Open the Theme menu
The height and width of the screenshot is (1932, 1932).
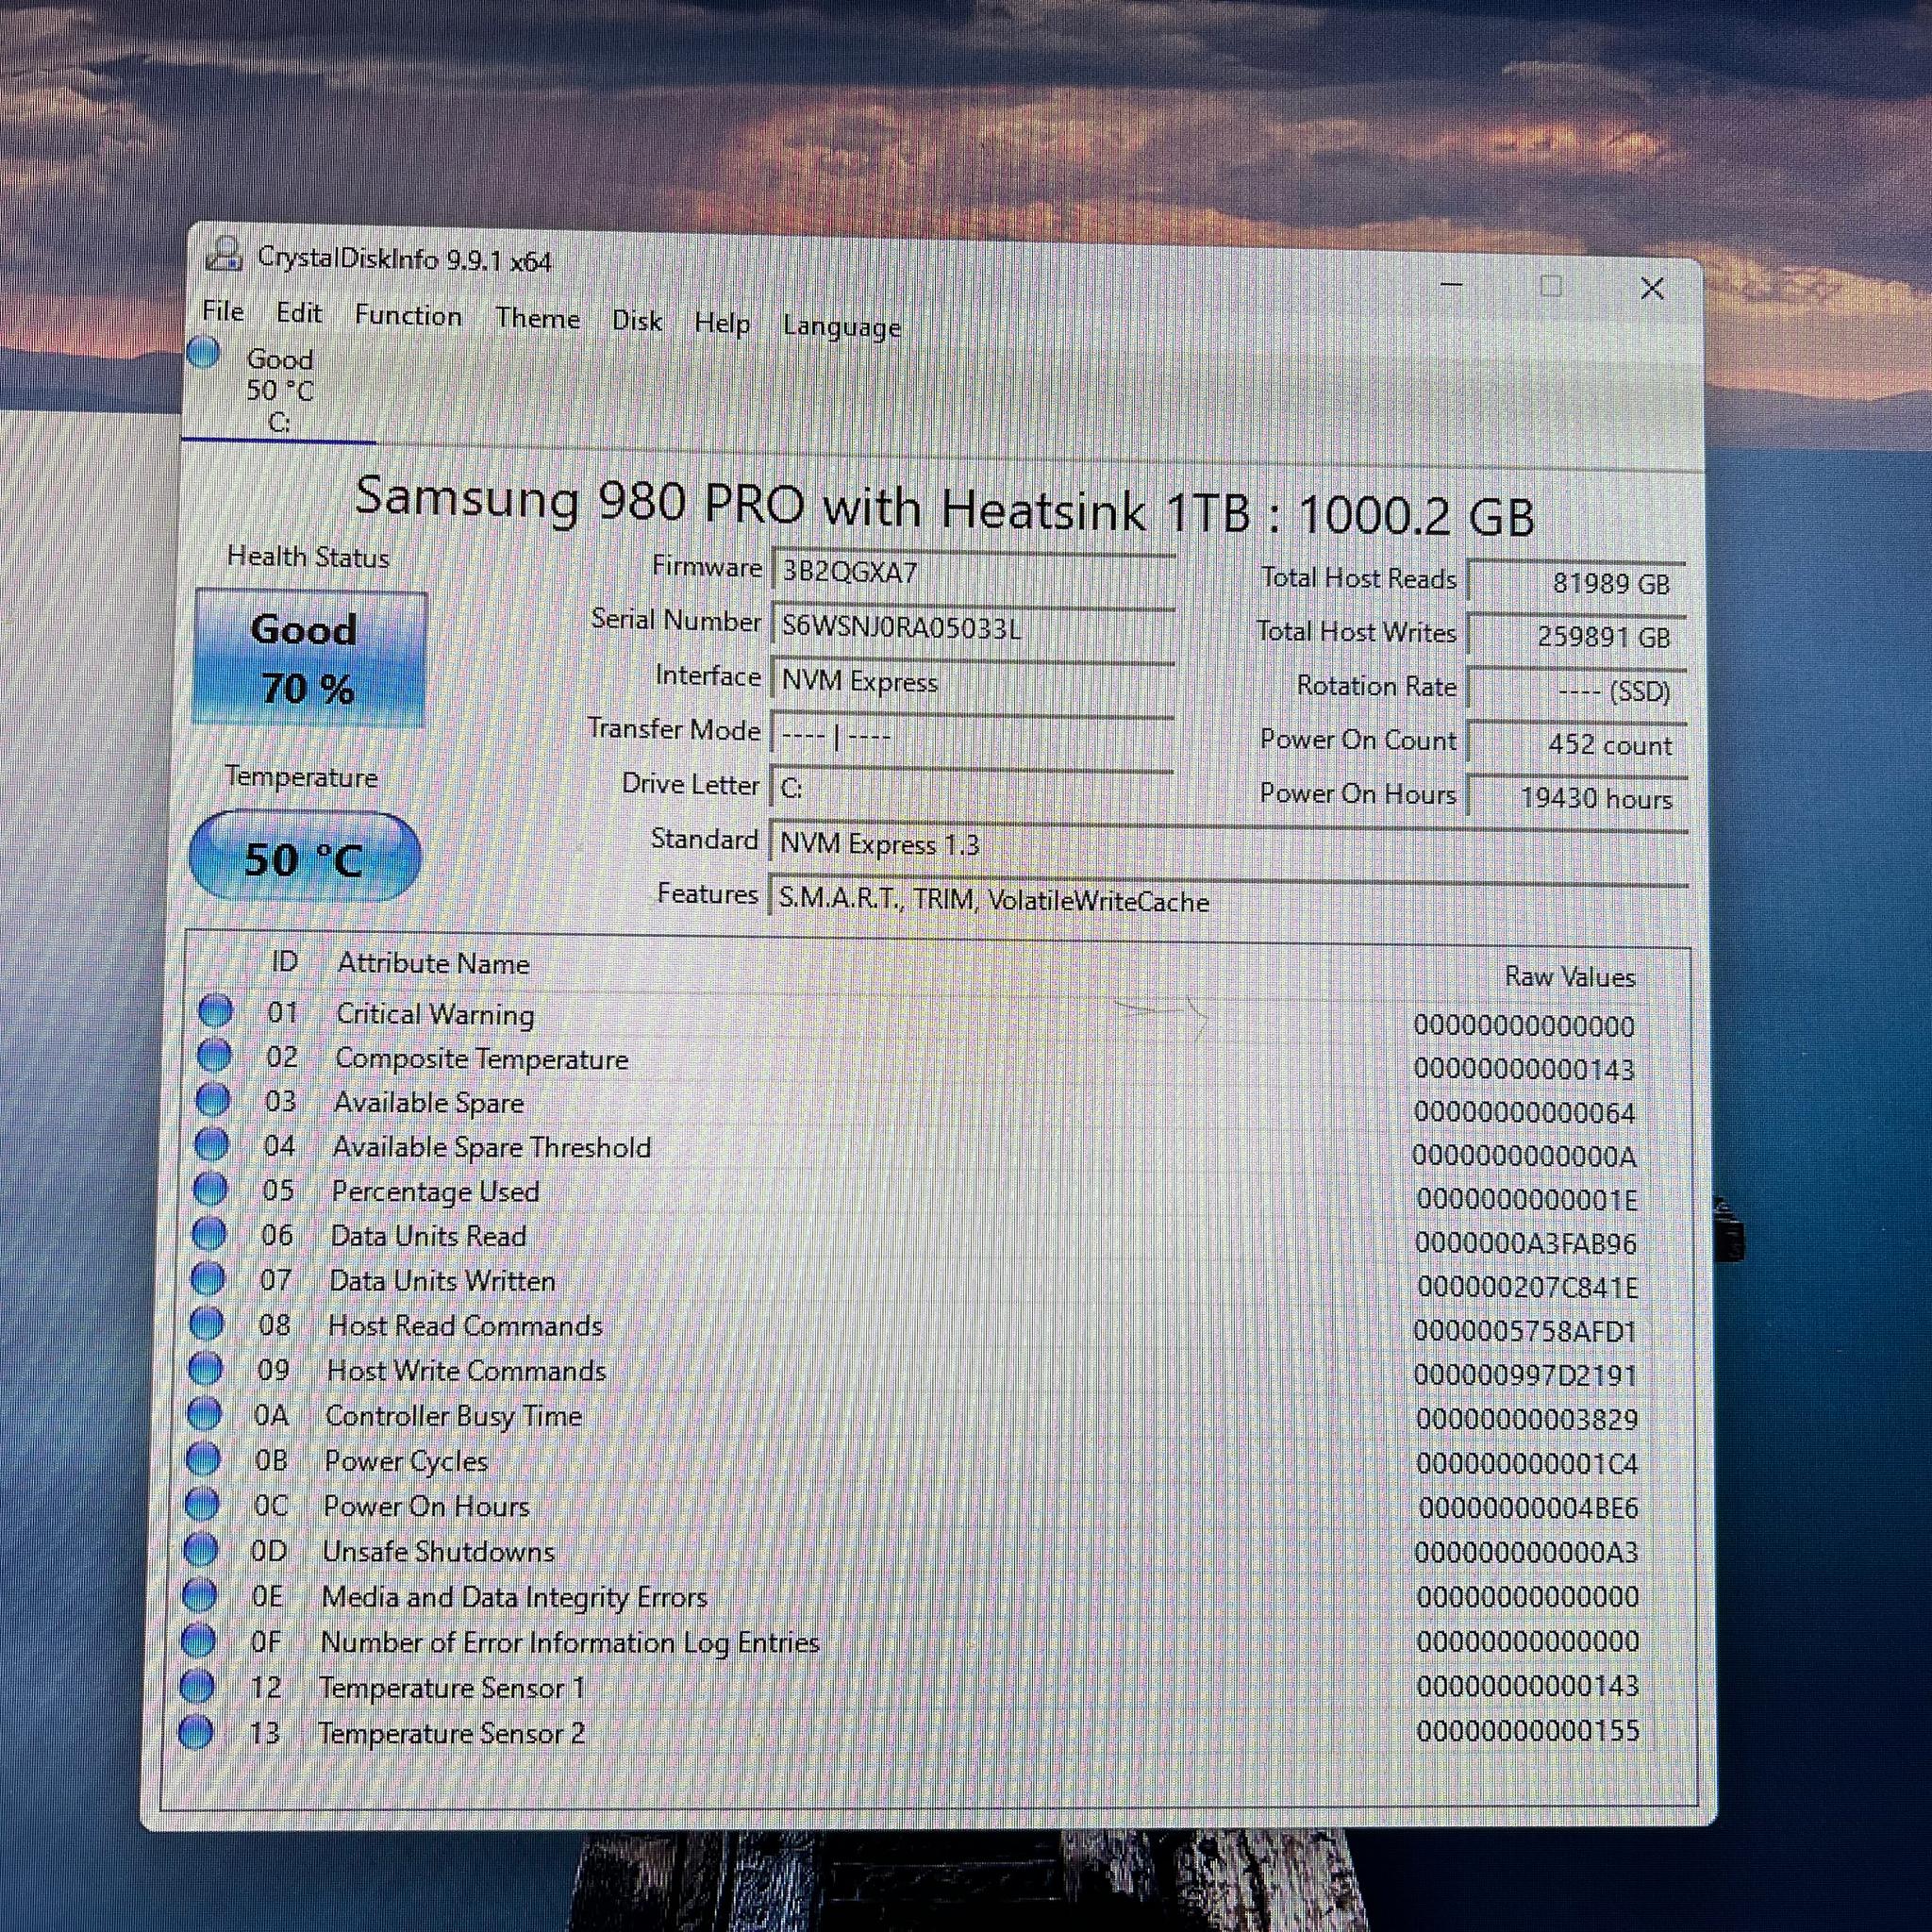pos(538,319)
